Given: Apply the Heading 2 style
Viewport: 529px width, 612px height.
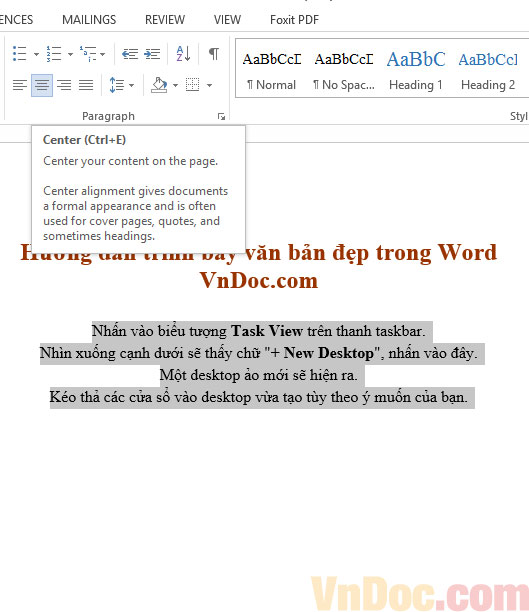Looking at the screenshot, I should click(488, 70).
